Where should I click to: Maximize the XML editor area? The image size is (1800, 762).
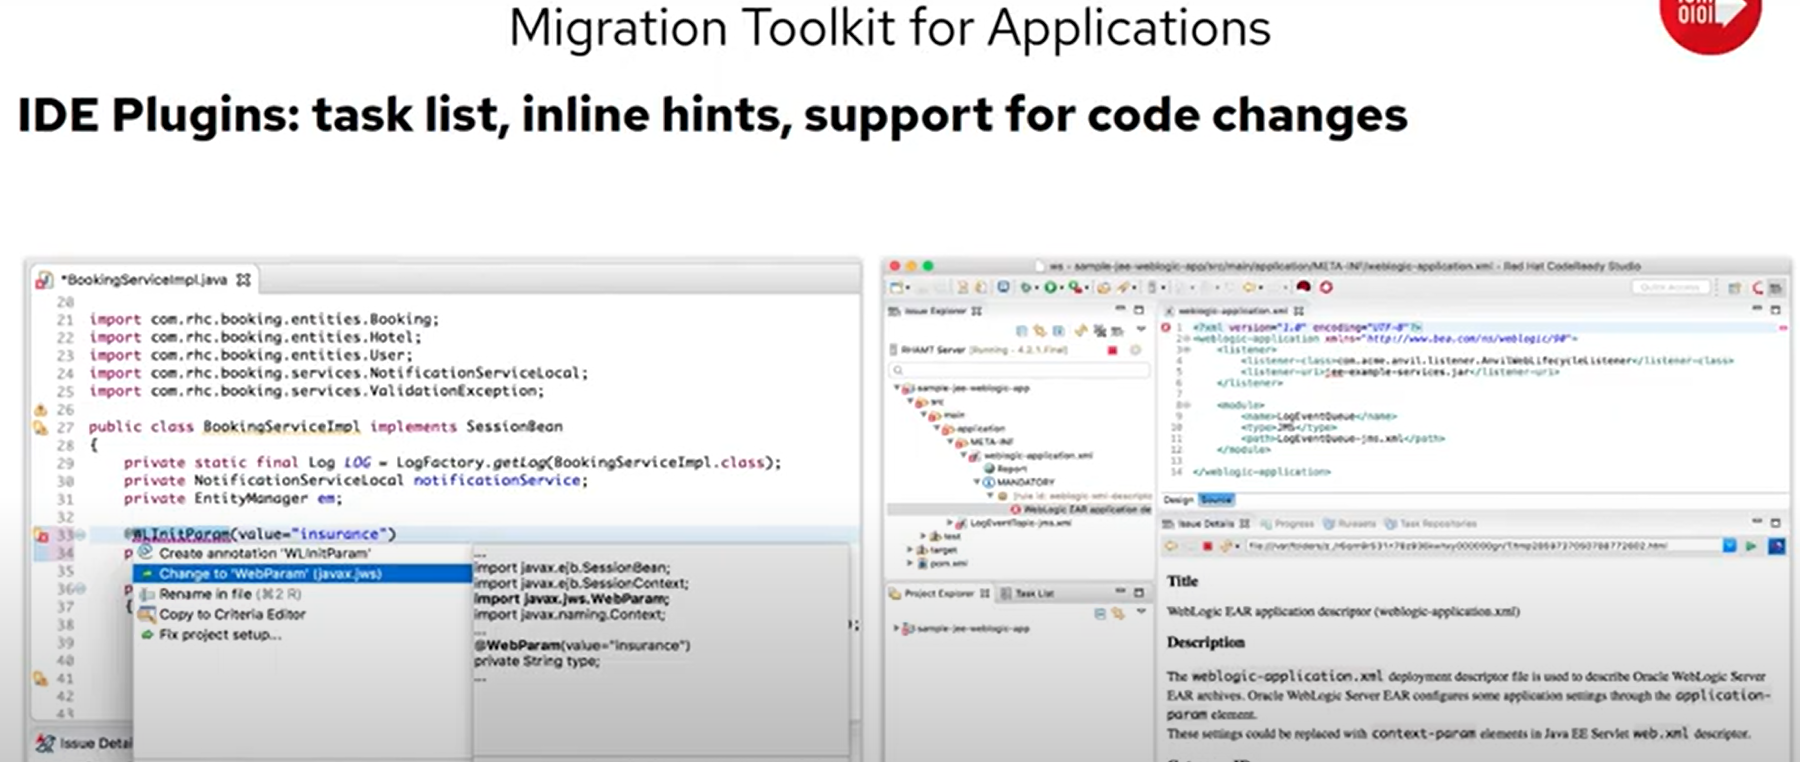tap(1776, 310)
